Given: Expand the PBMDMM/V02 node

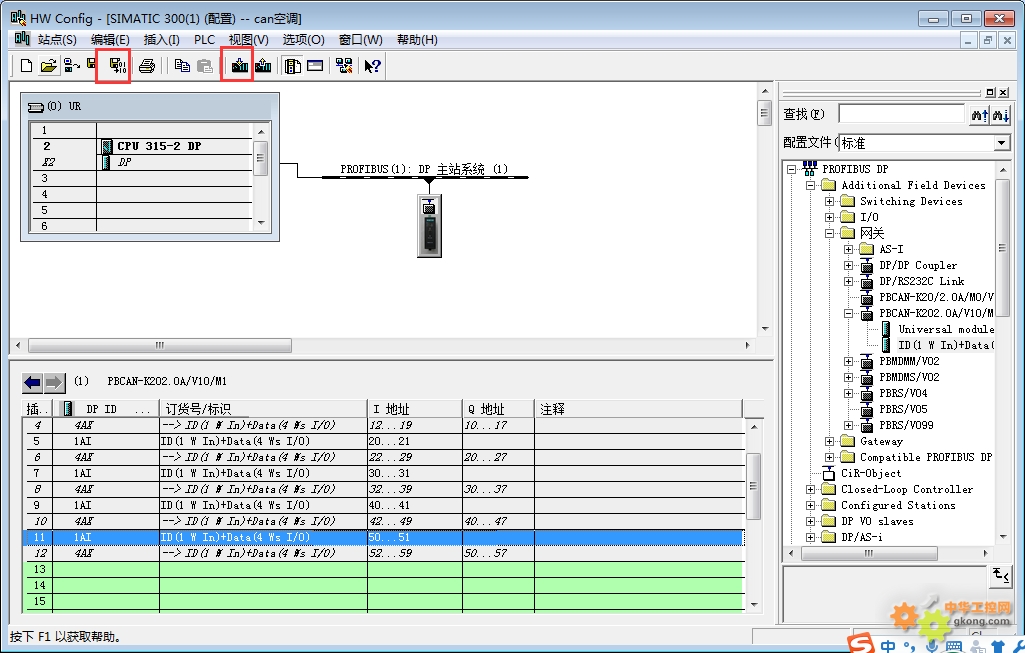Looking at the screenshot, I should tap(849, 361).
